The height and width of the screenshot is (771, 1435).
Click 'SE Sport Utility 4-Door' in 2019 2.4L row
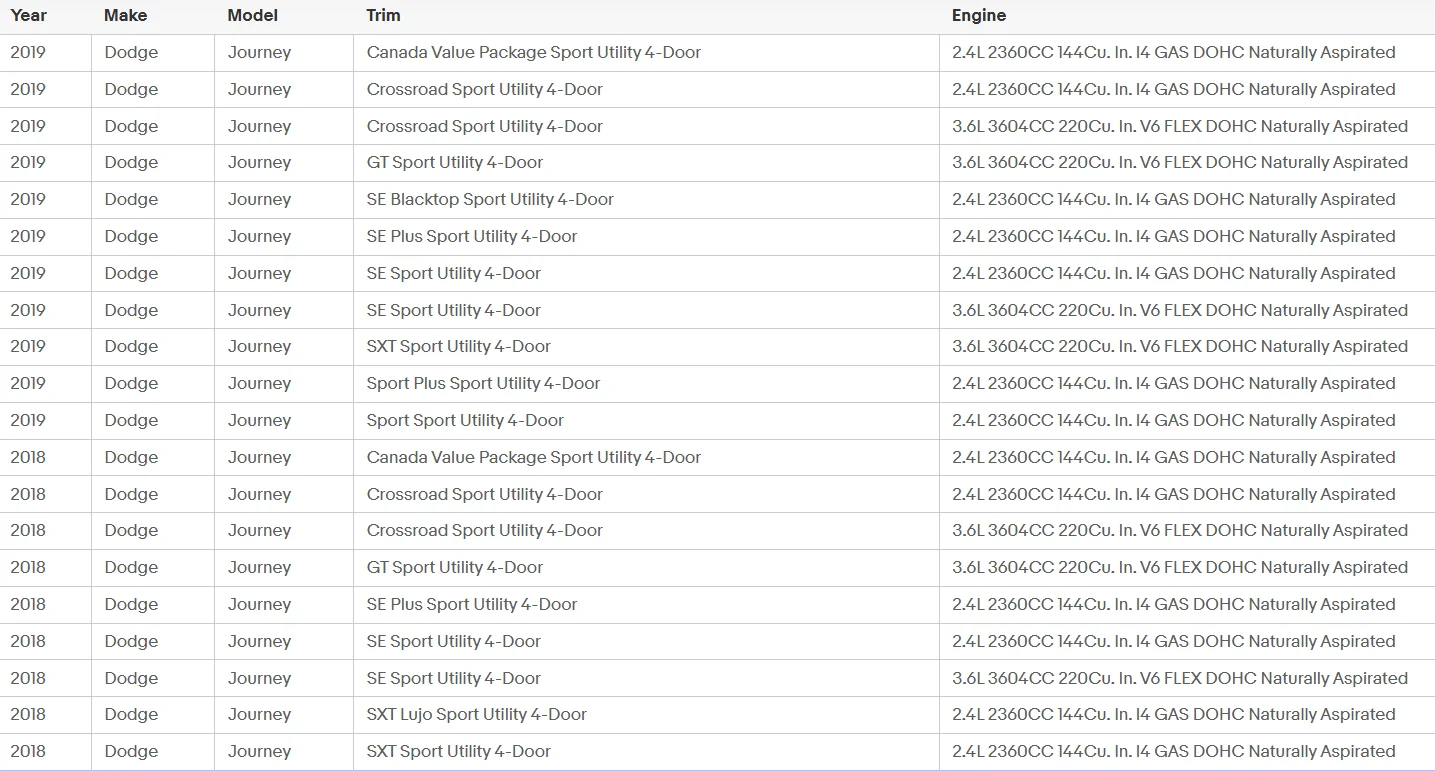454,273
